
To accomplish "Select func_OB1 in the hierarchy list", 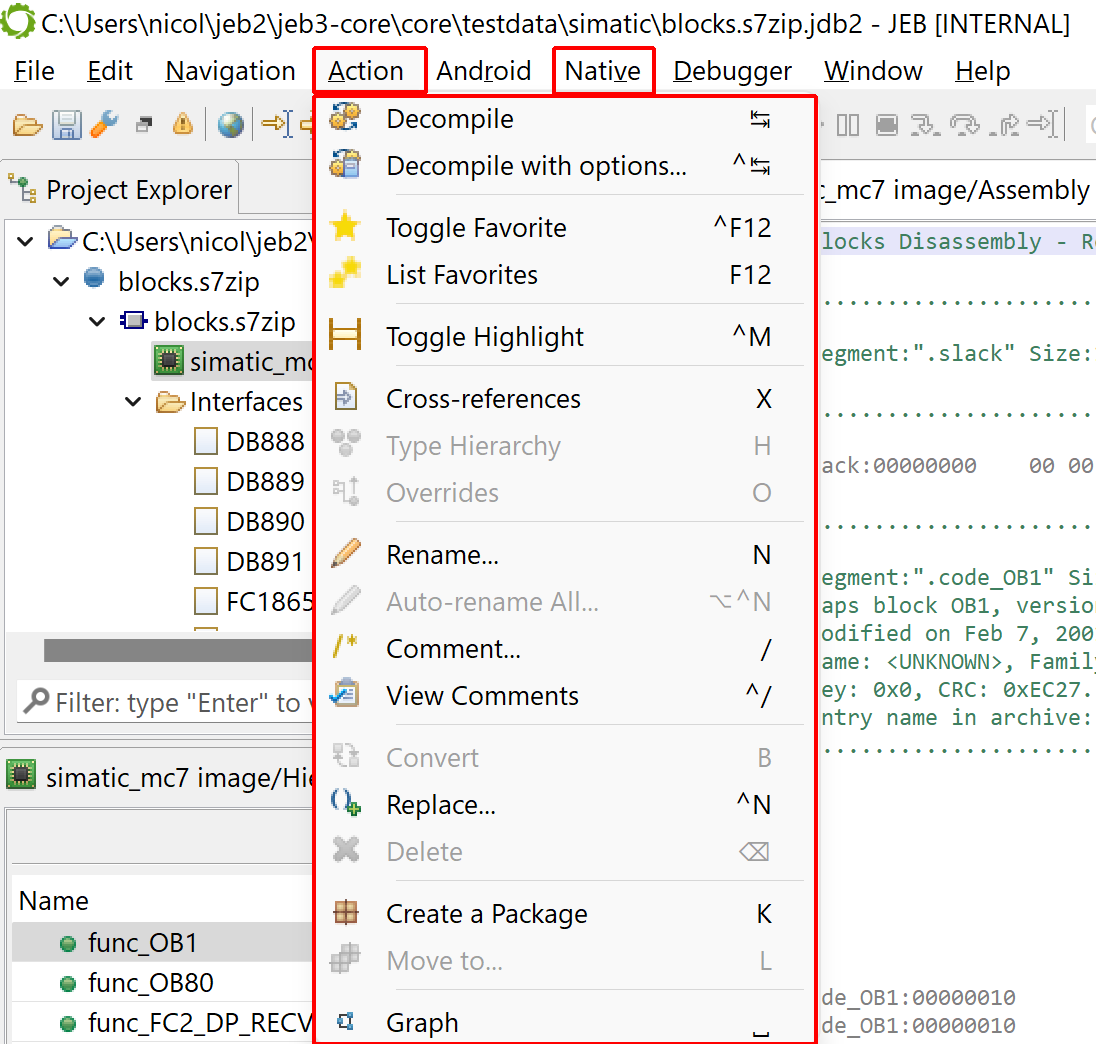I will (162, 943).
